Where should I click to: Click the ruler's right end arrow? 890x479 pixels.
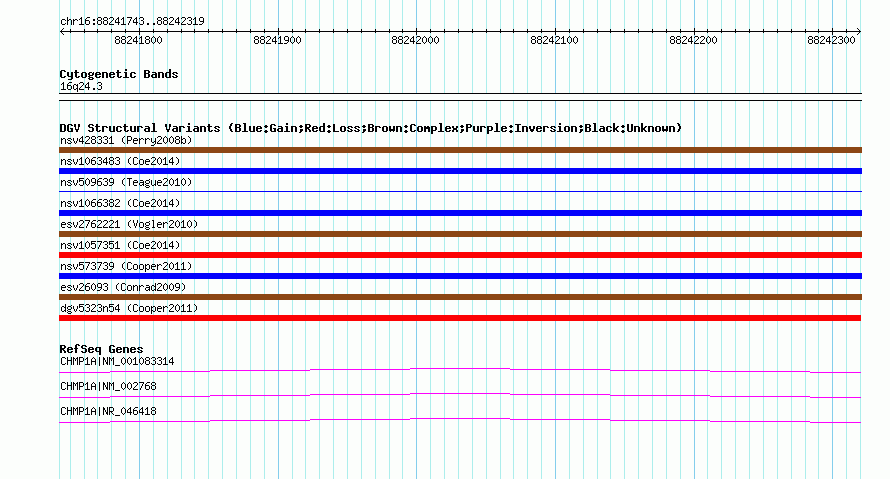point(859,32)
